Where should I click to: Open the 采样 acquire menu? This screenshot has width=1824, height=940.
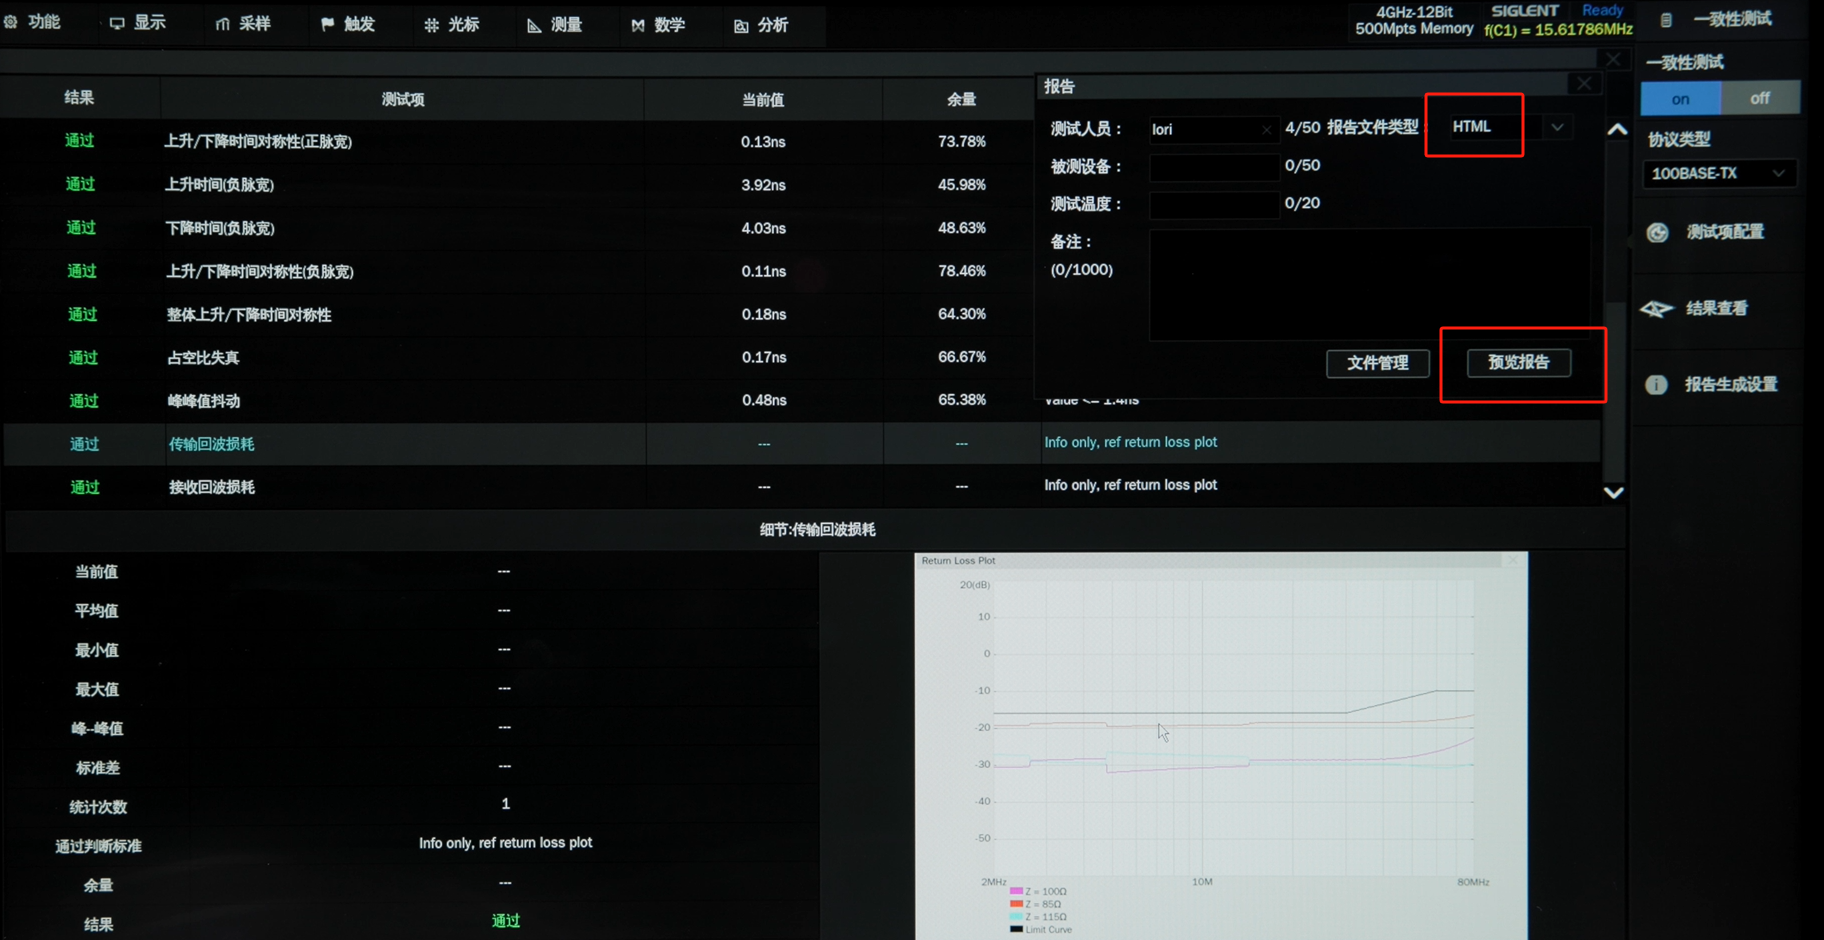[243, 24]
